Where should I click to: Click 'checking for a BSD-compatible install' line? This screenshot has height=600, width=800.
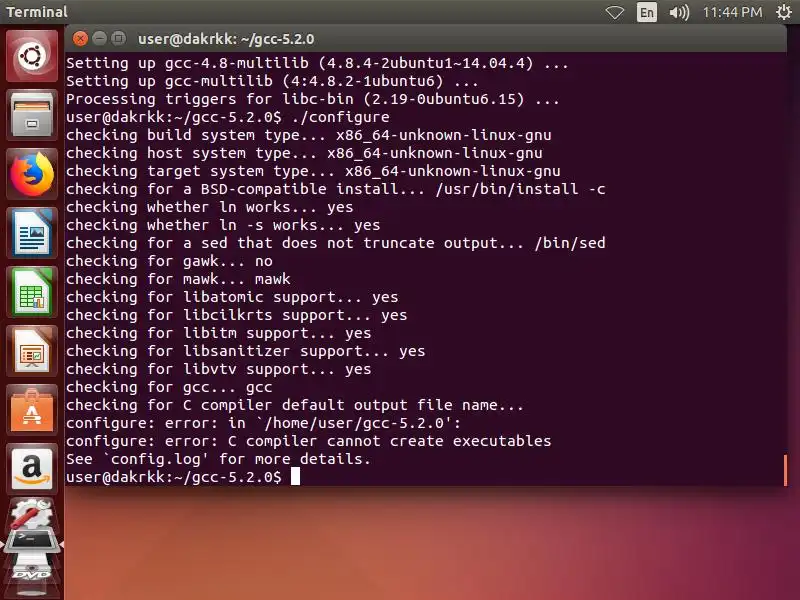click(336, 189)
